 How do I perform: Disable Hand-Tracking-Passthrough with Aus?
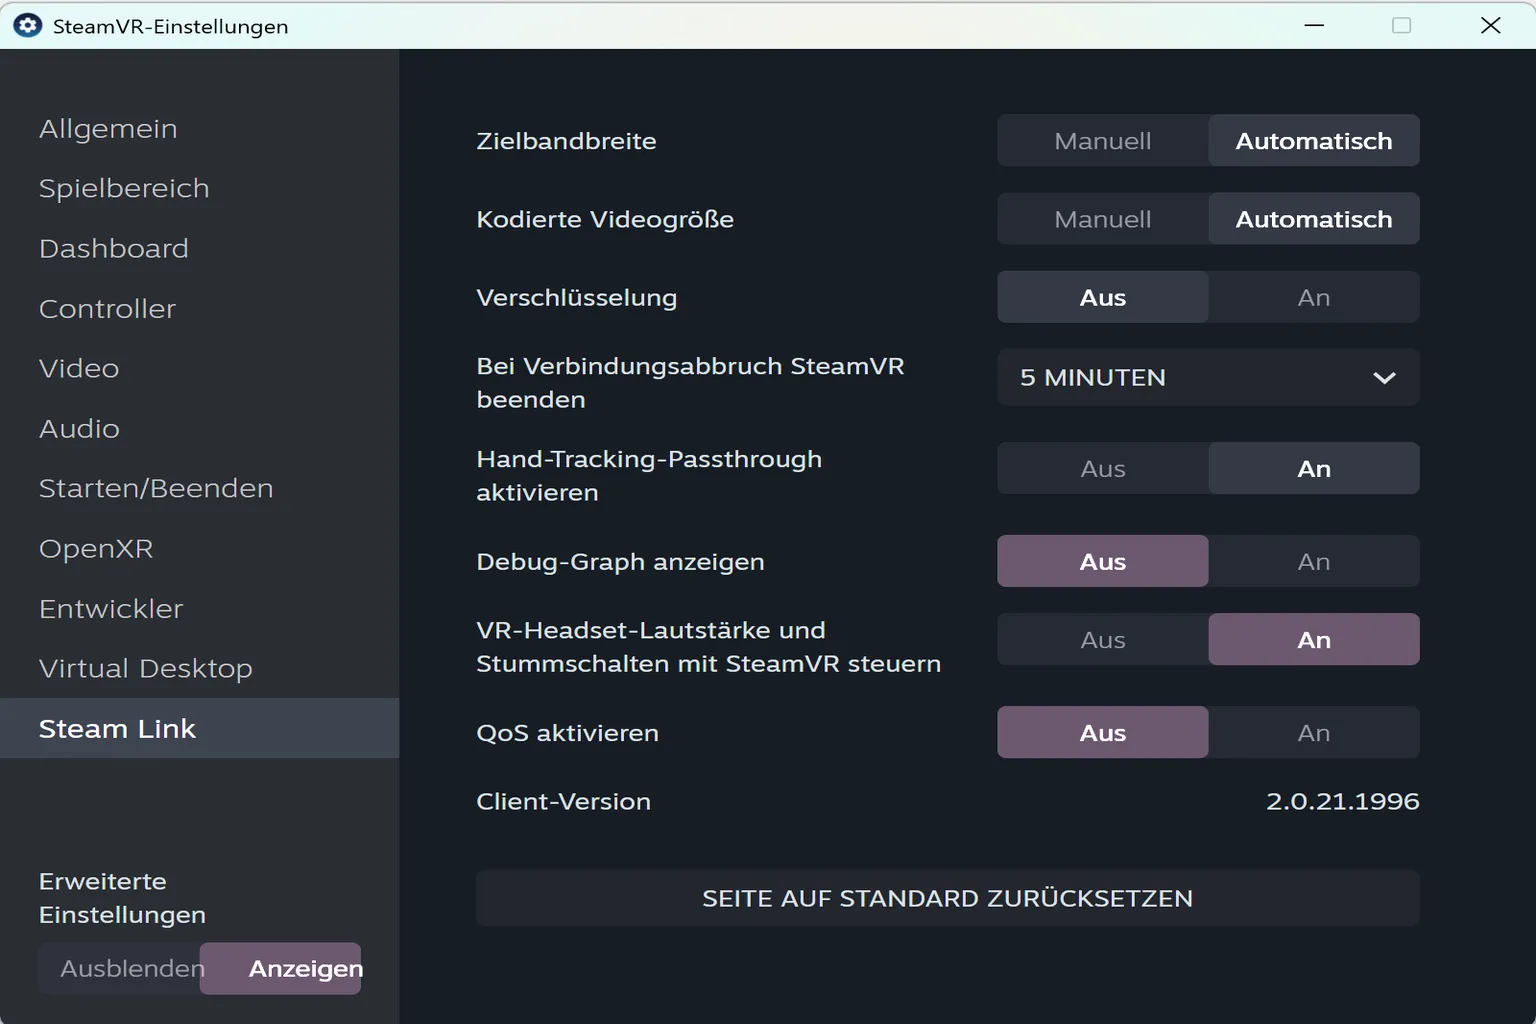point(1103,469)
